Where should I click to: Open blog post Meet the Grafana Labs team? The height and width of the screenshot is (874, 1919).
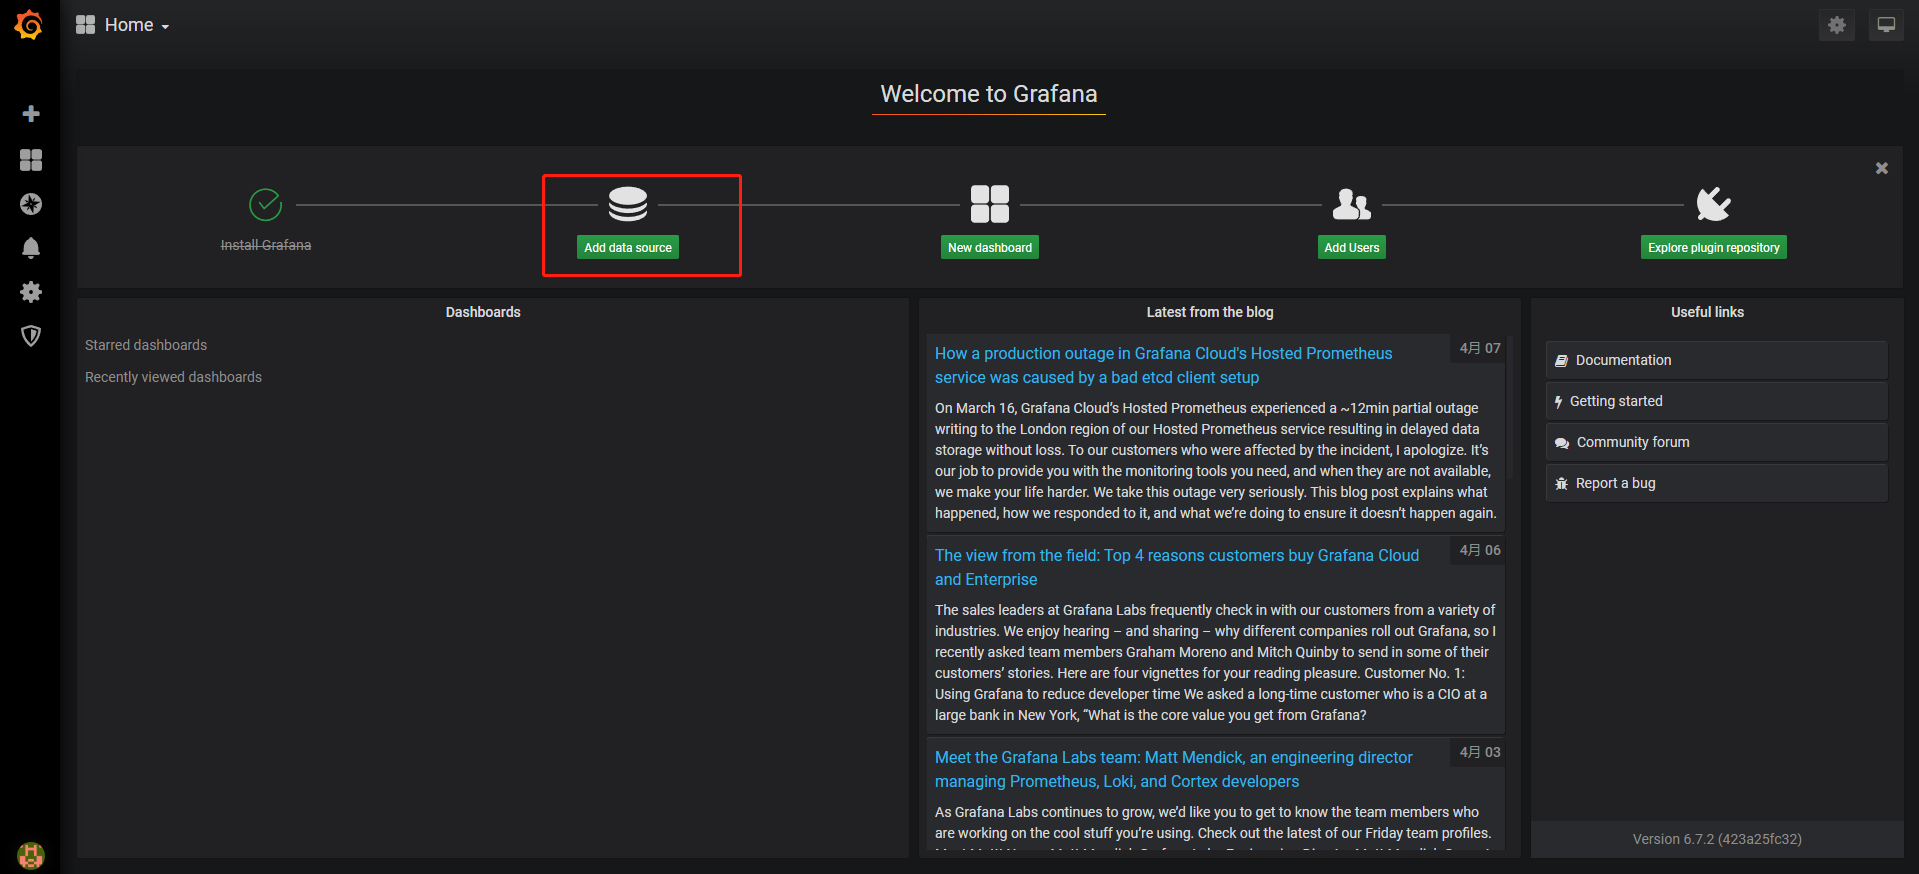1174,769
